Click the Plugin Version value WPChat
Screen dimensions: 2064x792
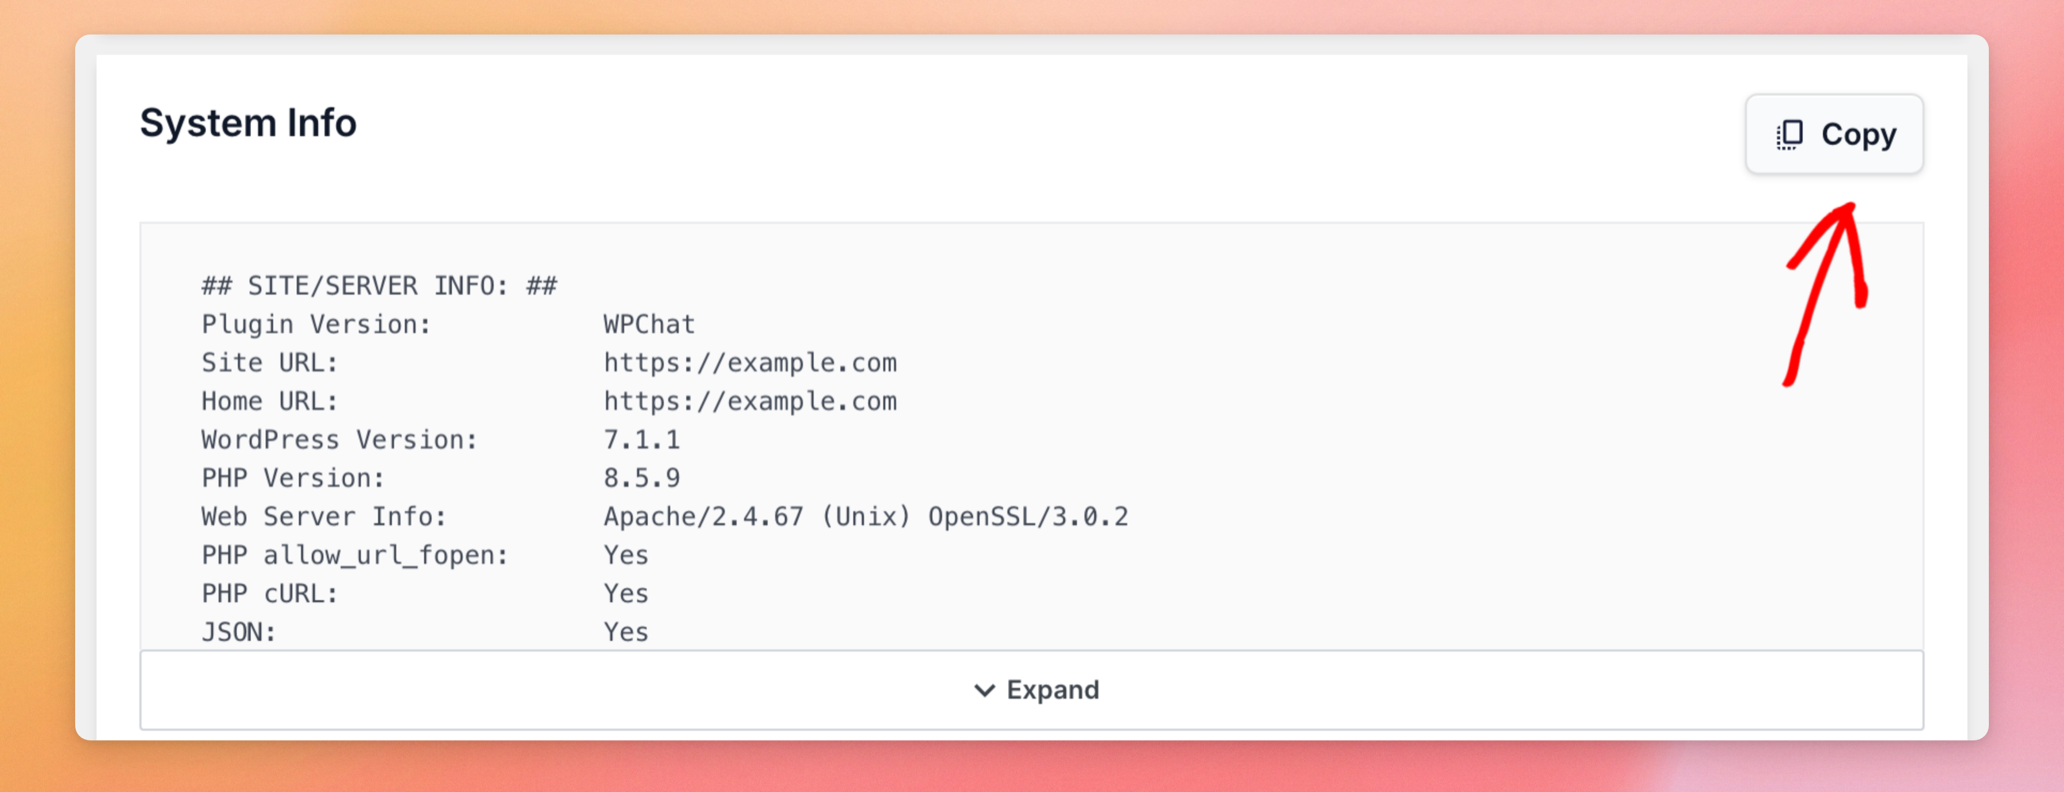coord(649,324)
